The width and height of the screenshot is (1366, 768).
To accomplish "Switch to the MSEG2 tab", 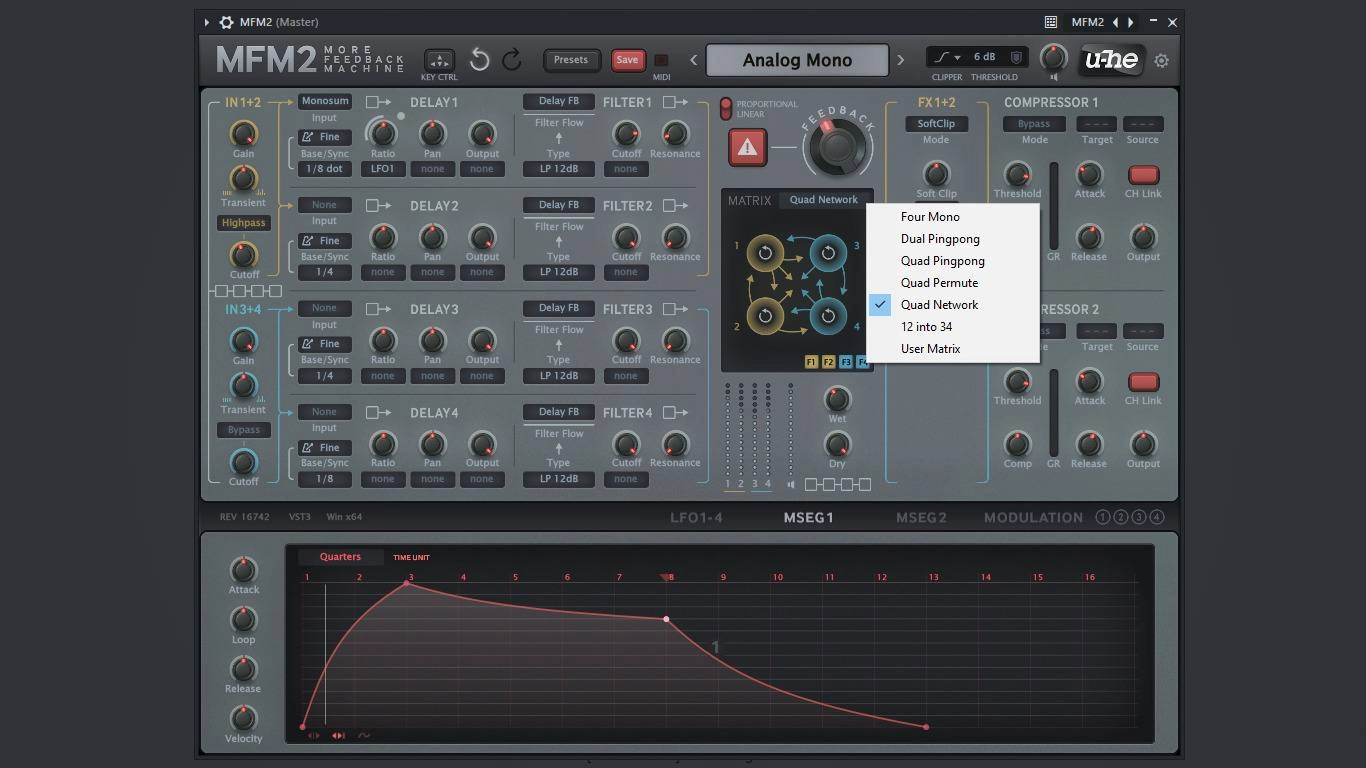I will (921, 518).
